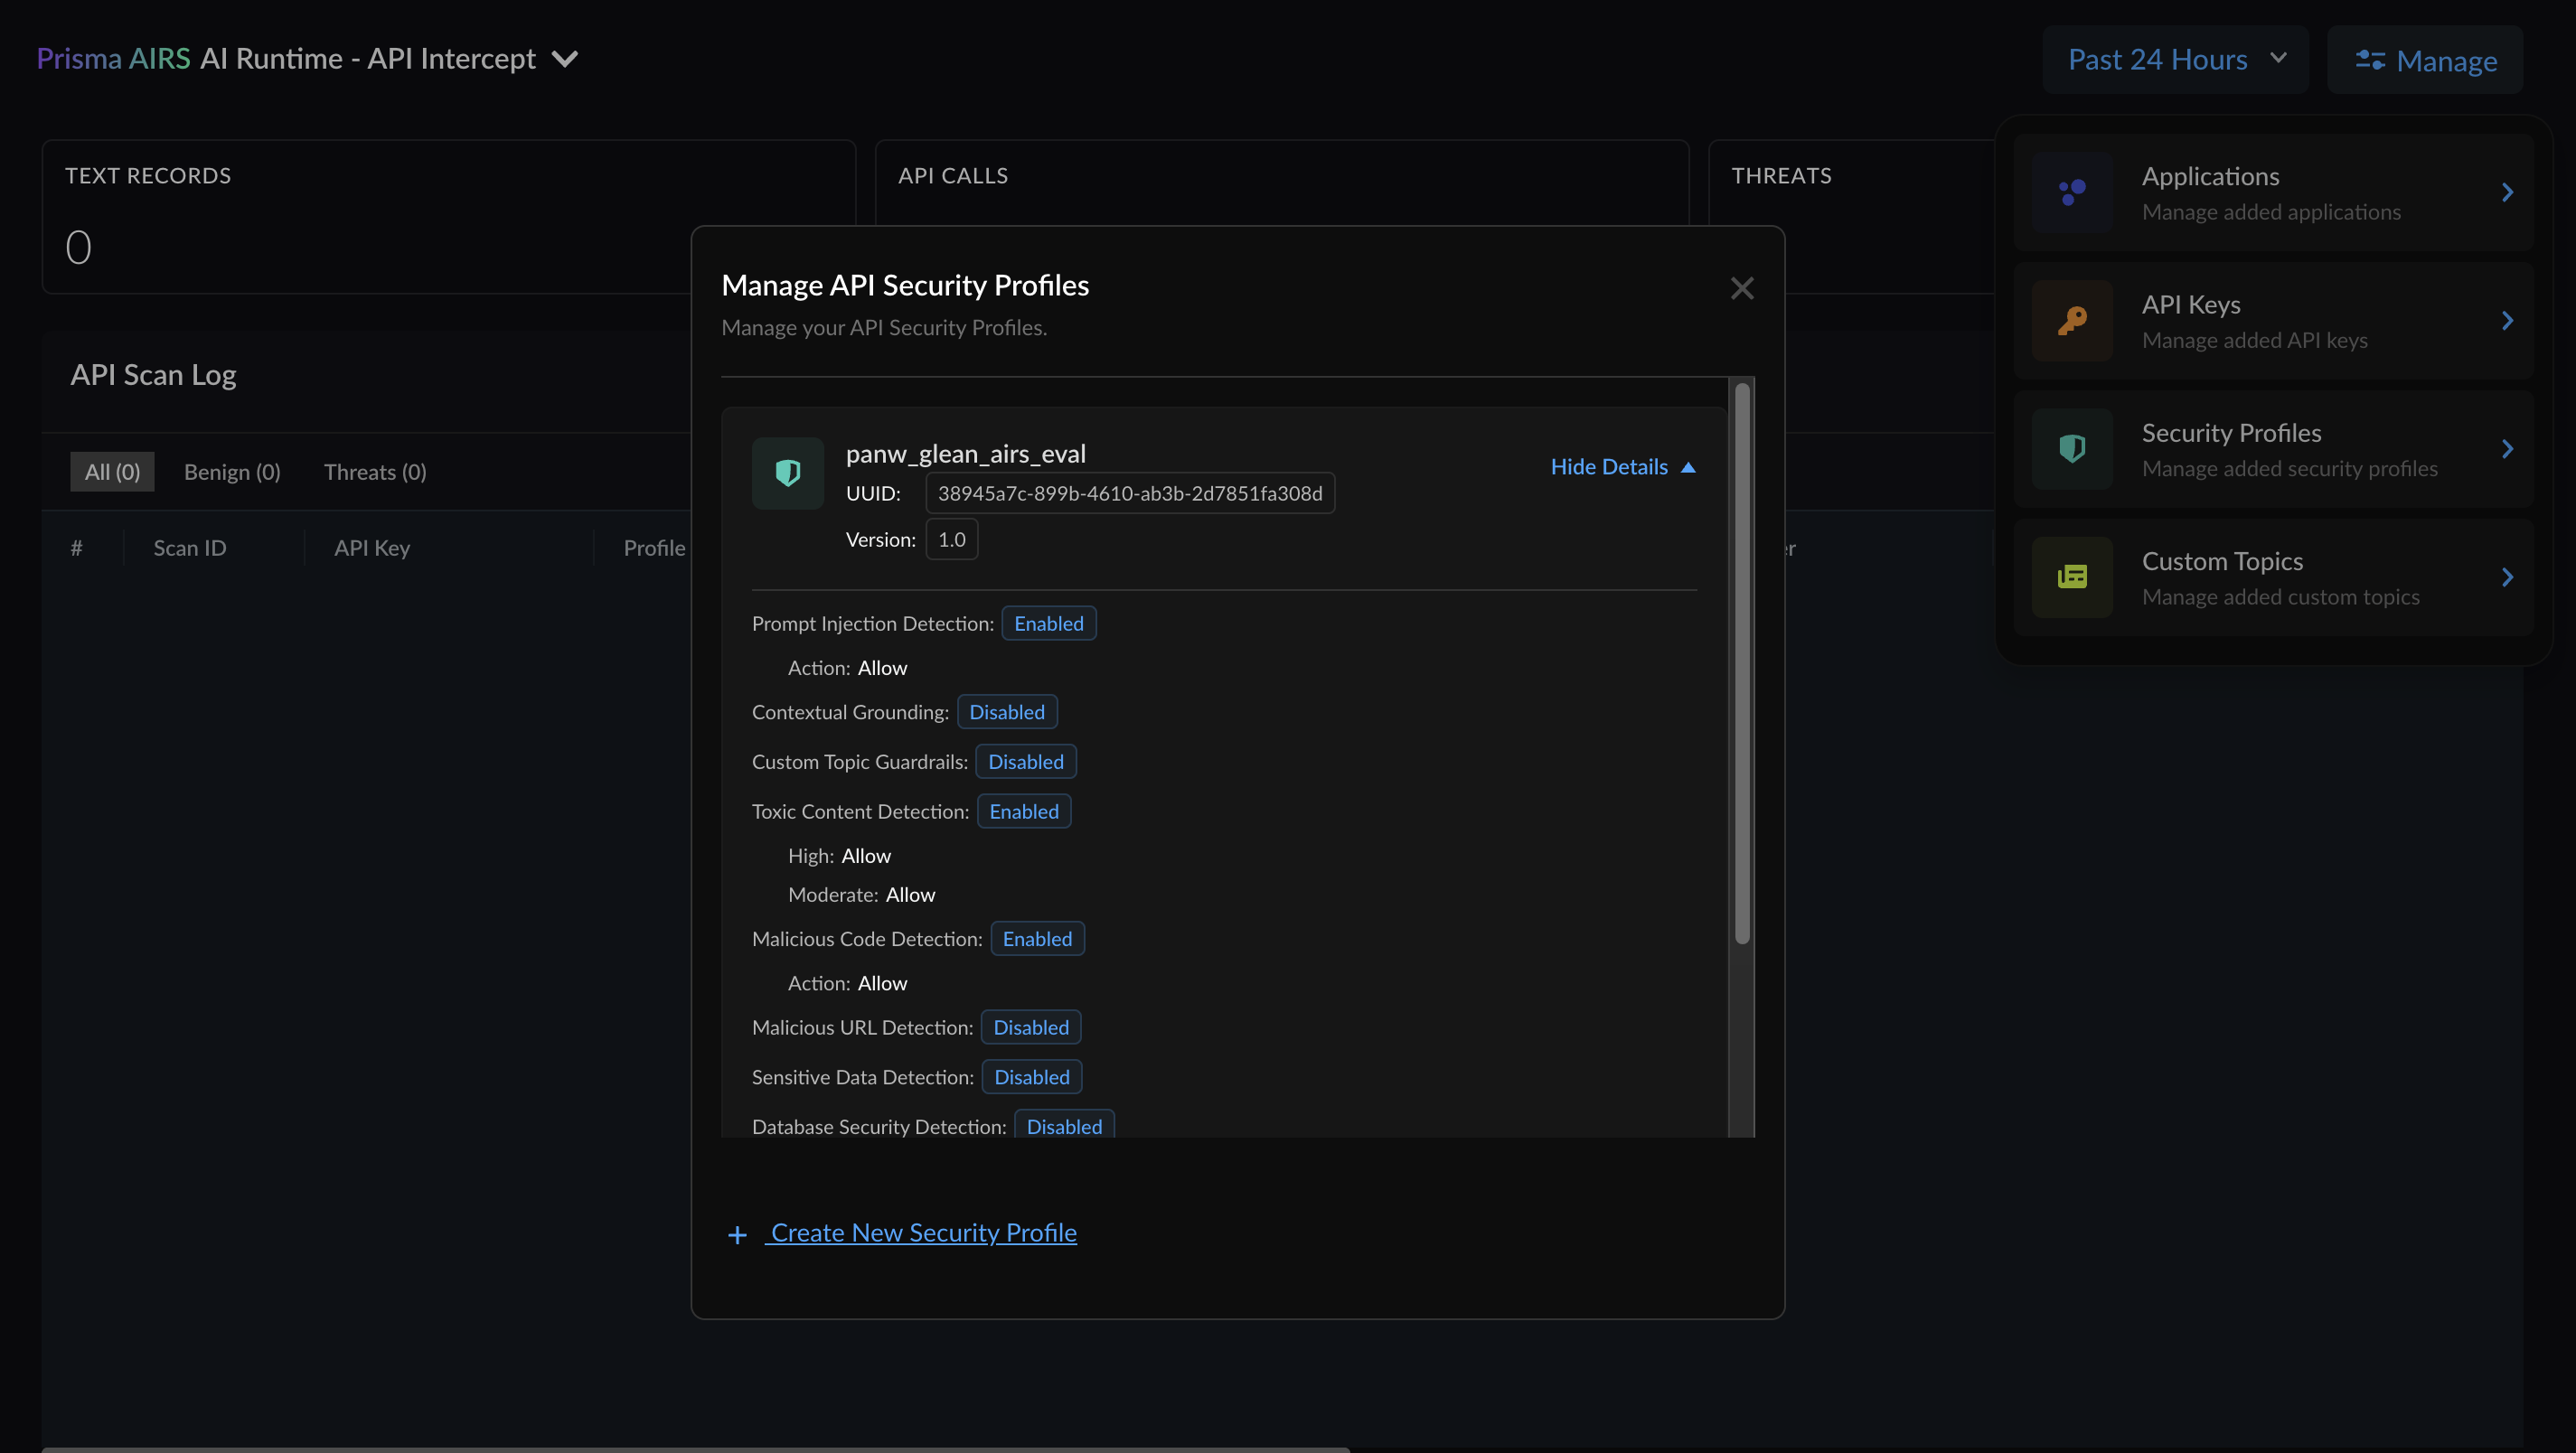
Task: Open Applications menu chevron
Action: (2507, 192)
